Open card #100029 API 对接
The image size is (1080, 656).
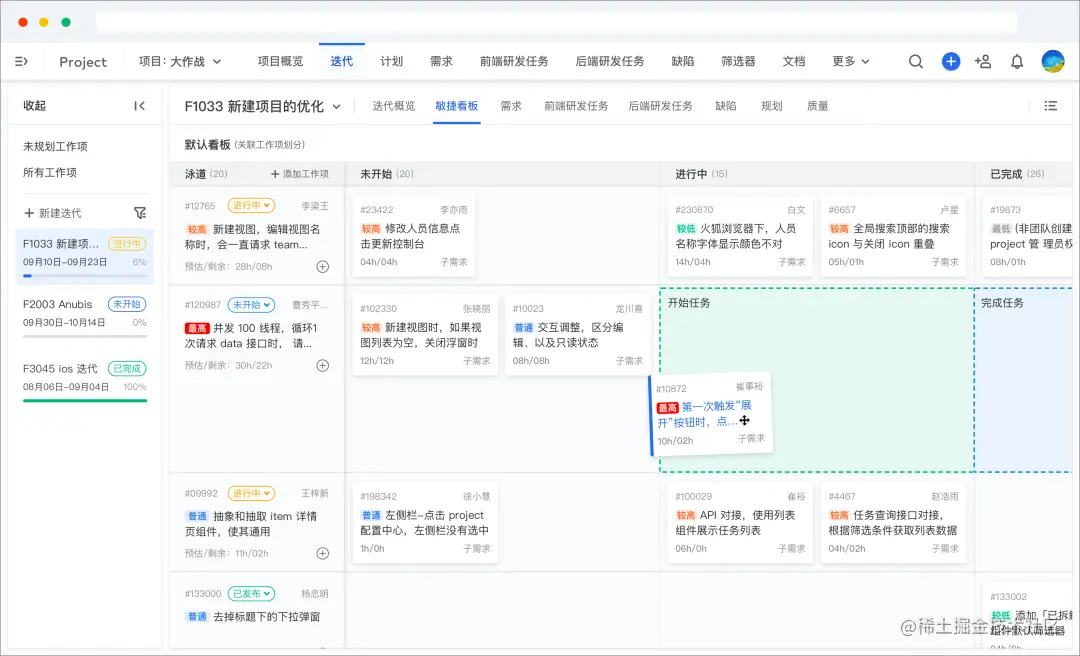coord(740,523)
